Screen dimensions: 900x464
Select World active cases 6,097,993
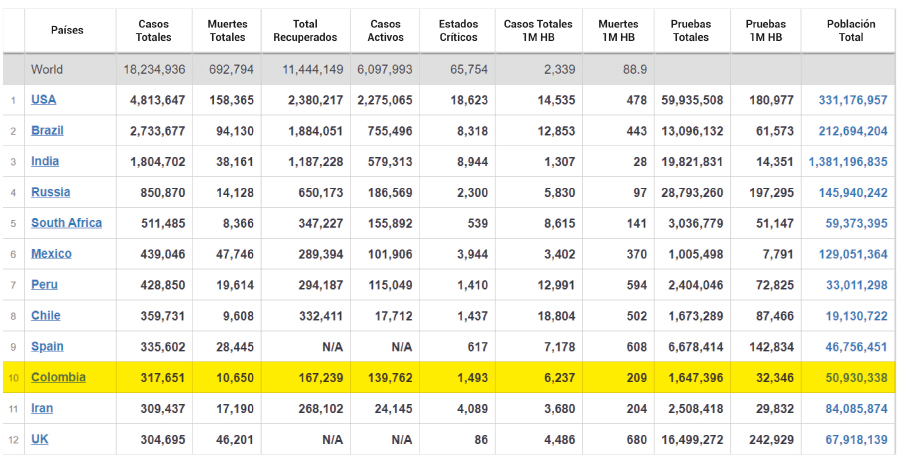385,69
